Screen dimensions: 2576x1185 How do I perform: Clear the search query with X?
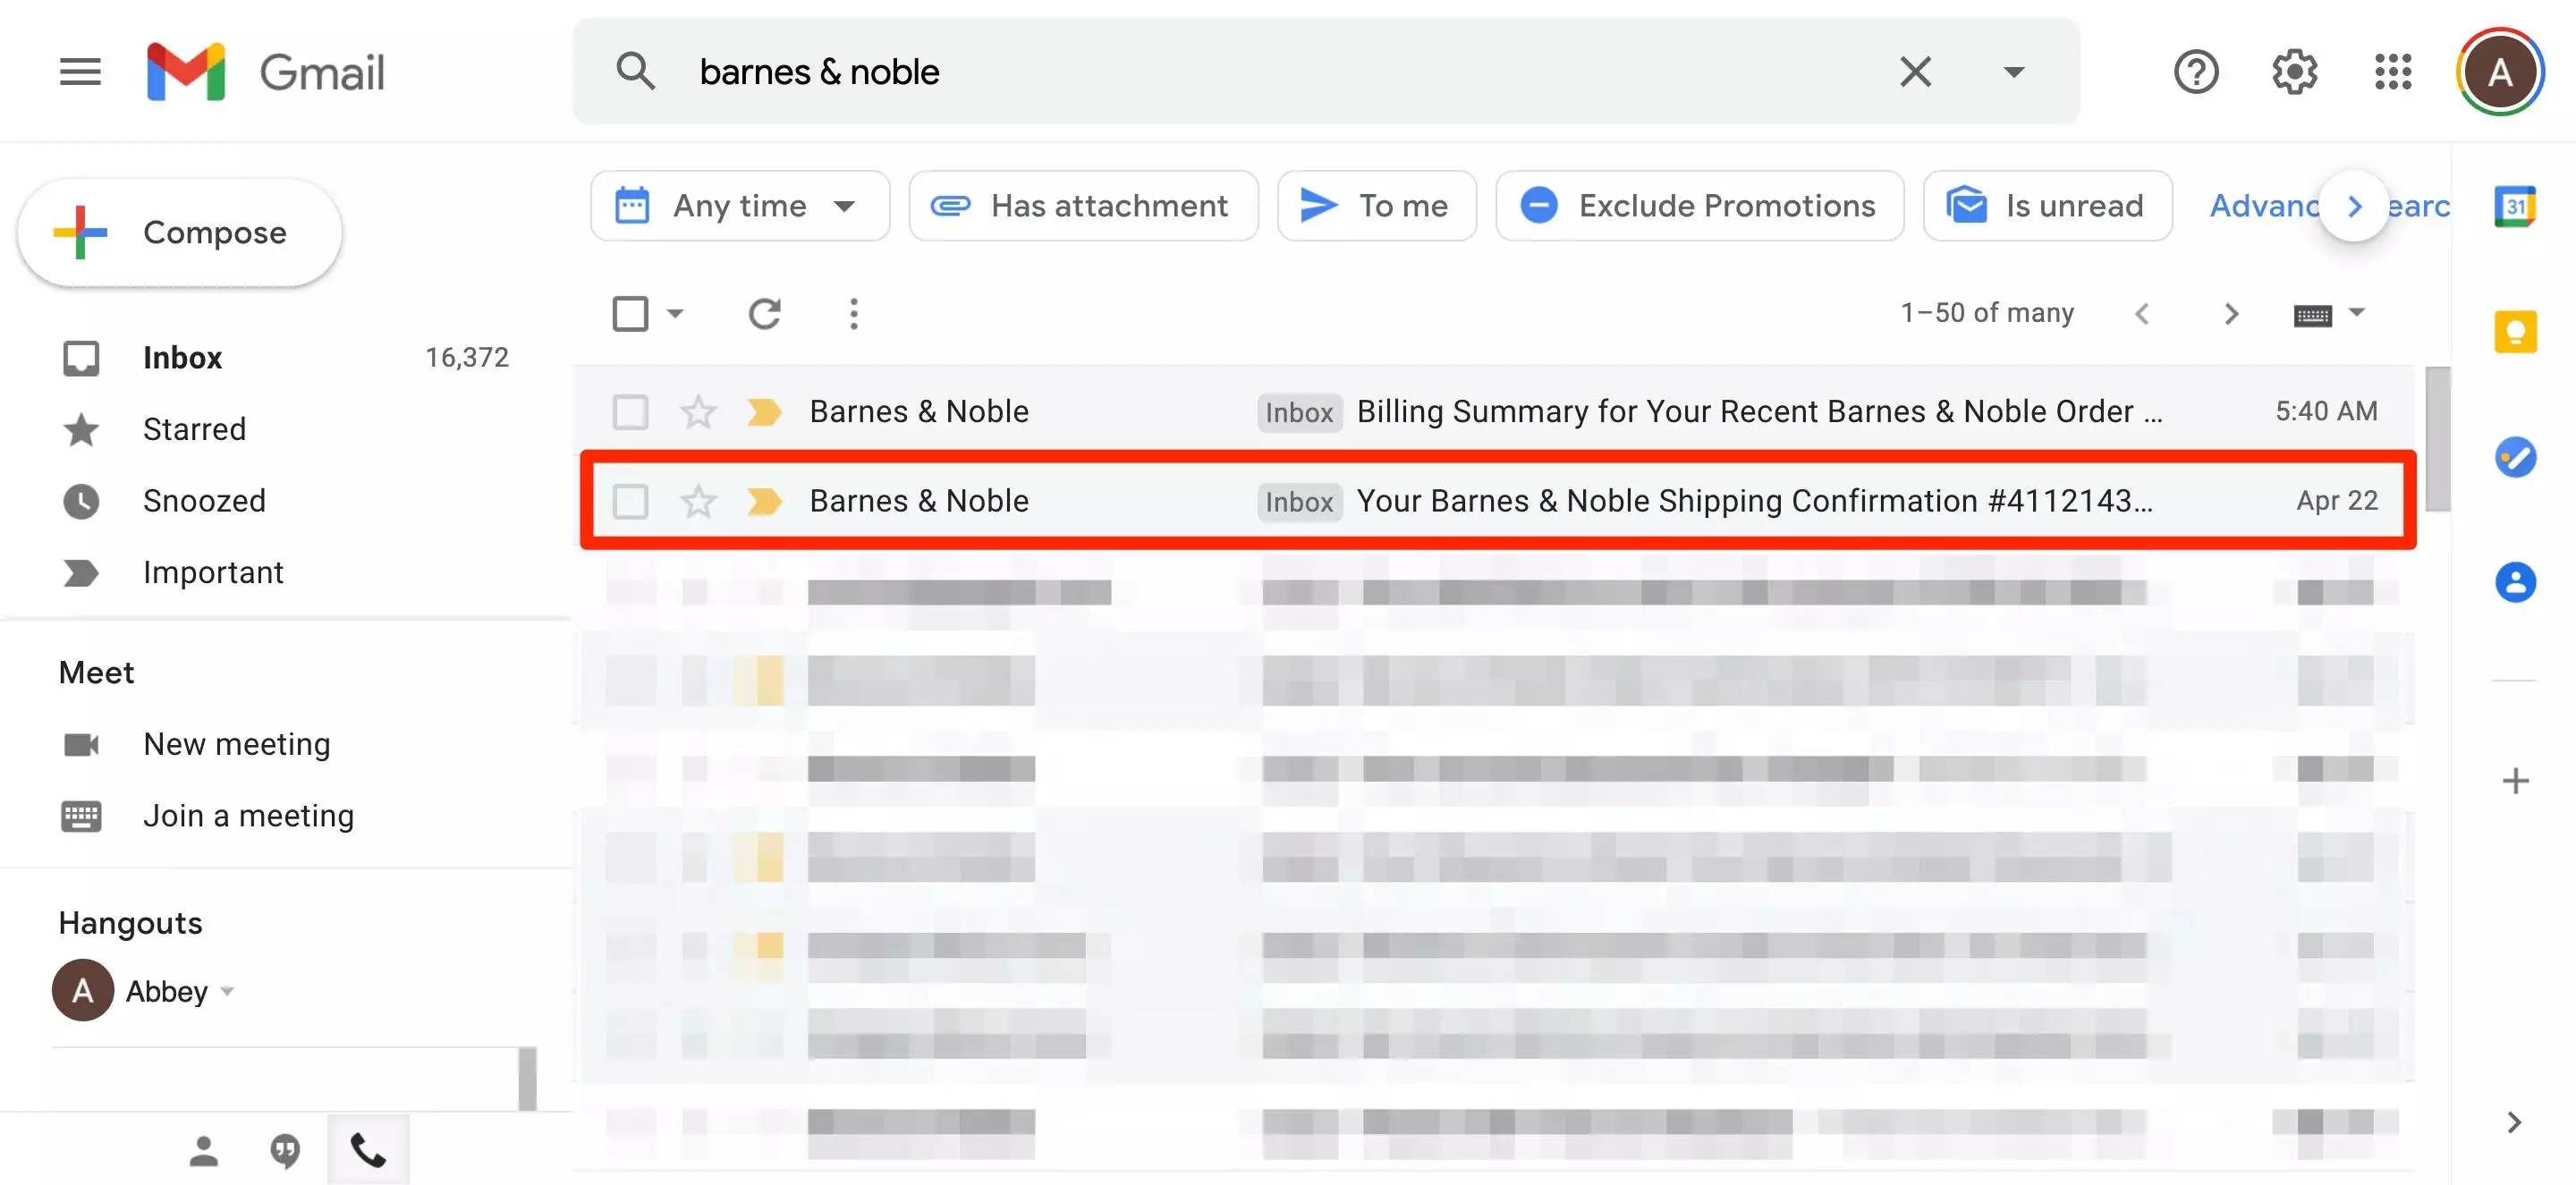(x=1915, y=72)
